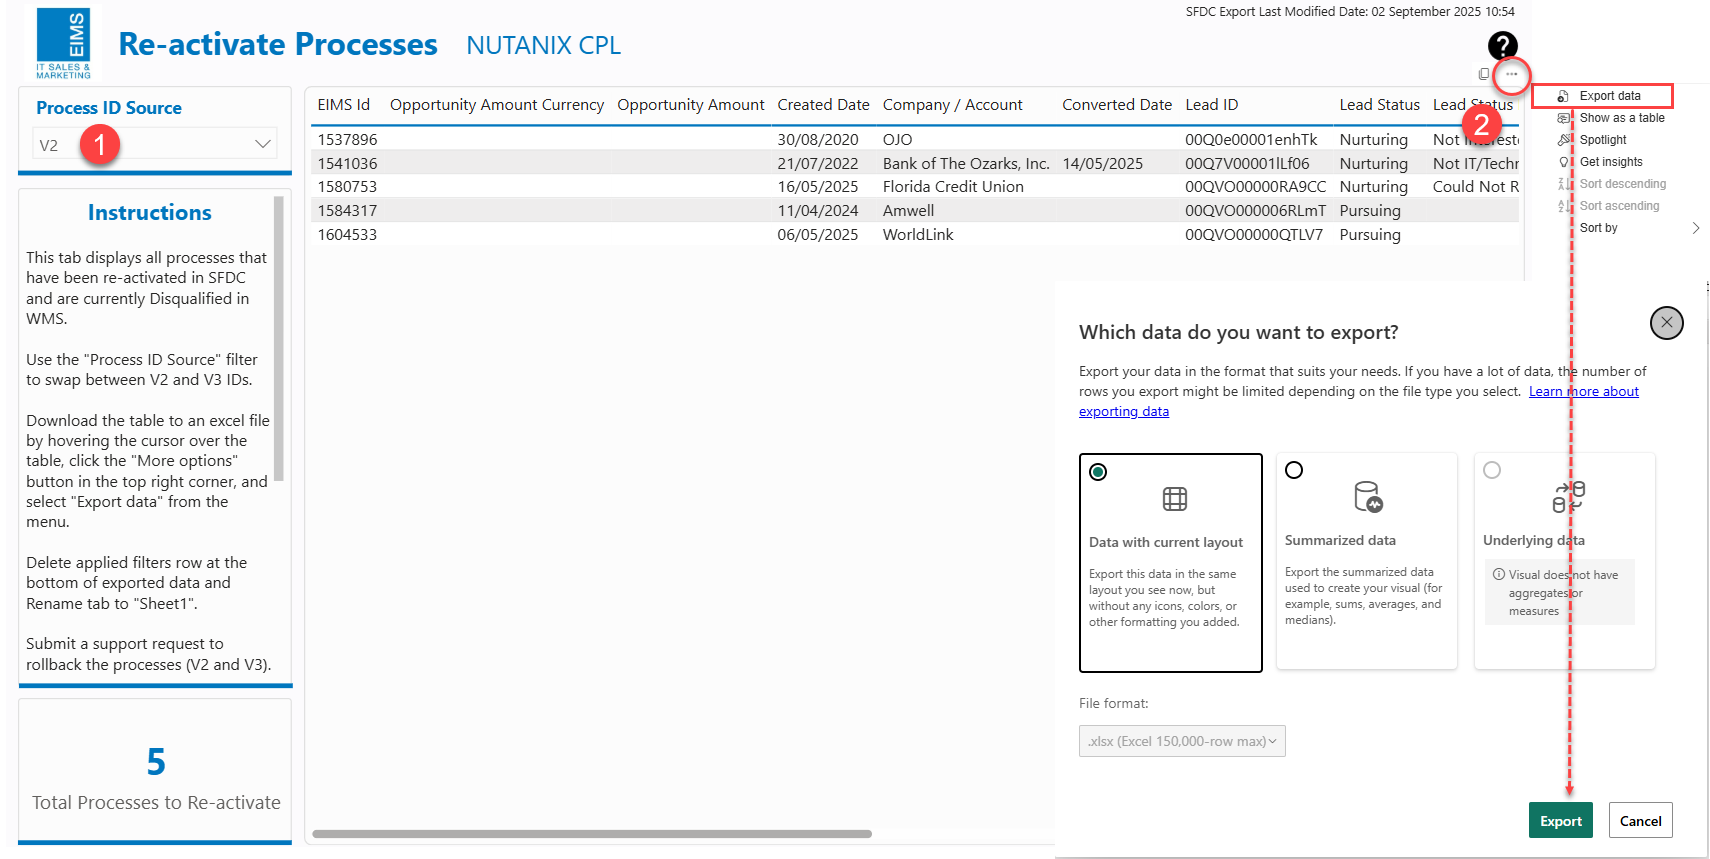Click the copy visual icon
The width and height of the screenshot is (1710, 859).
pyautogui.click(x=1483, y=74)
